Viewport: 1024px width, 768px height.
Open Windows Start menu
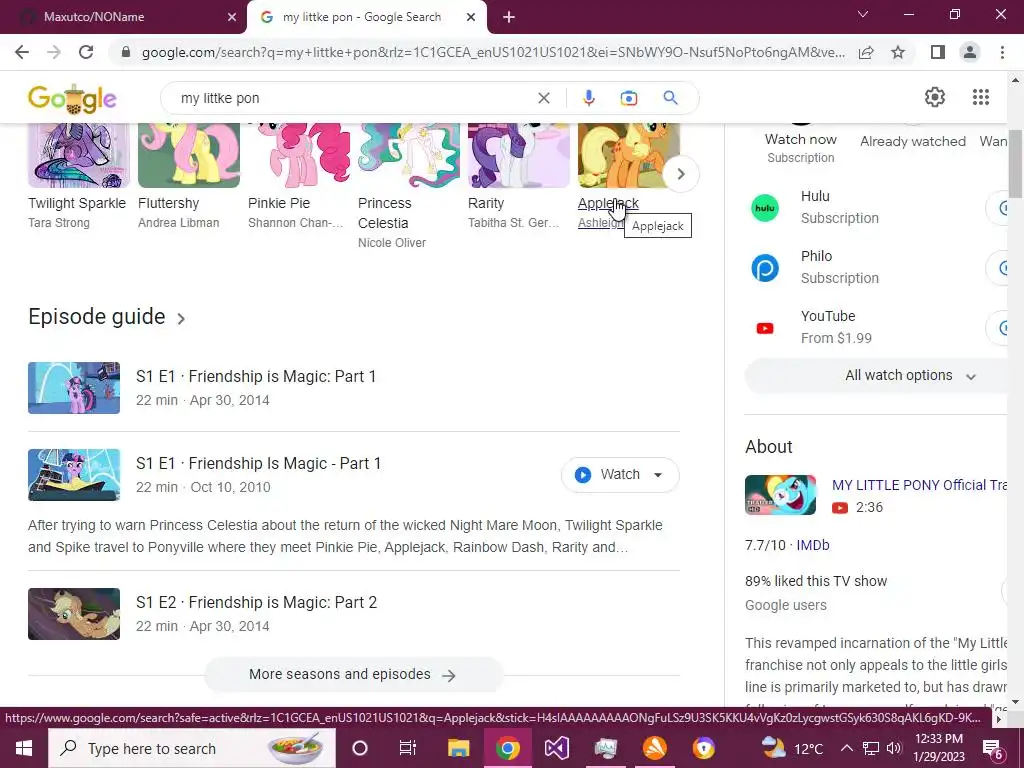point(24,748)
